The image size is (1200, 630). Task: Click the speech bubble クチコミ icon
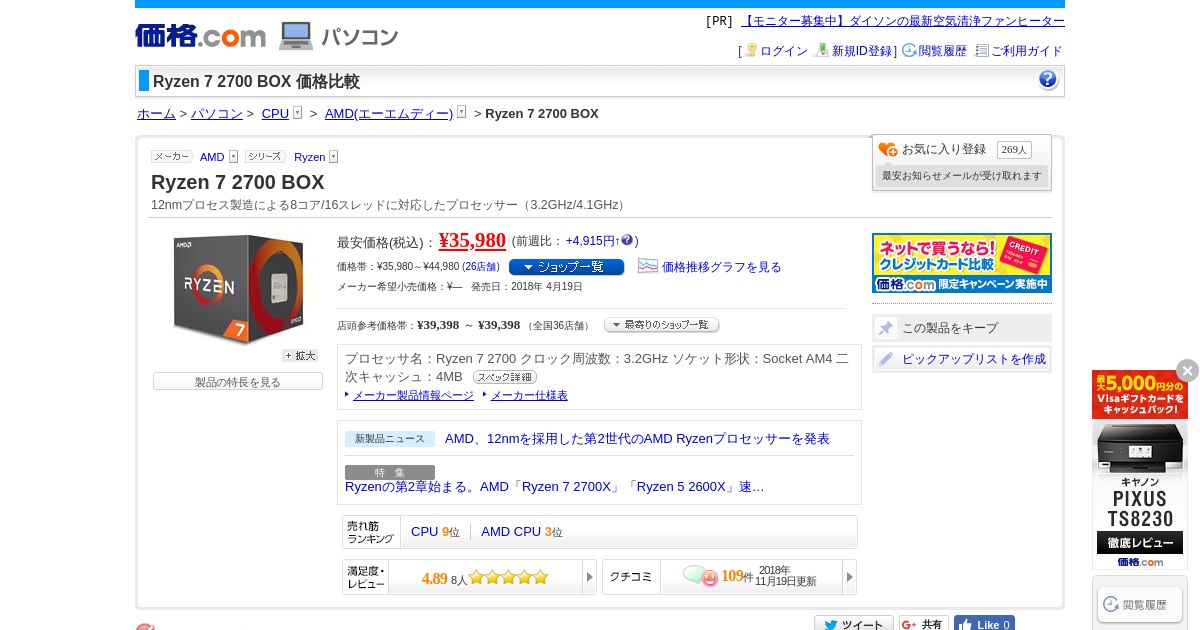(700, 577)
